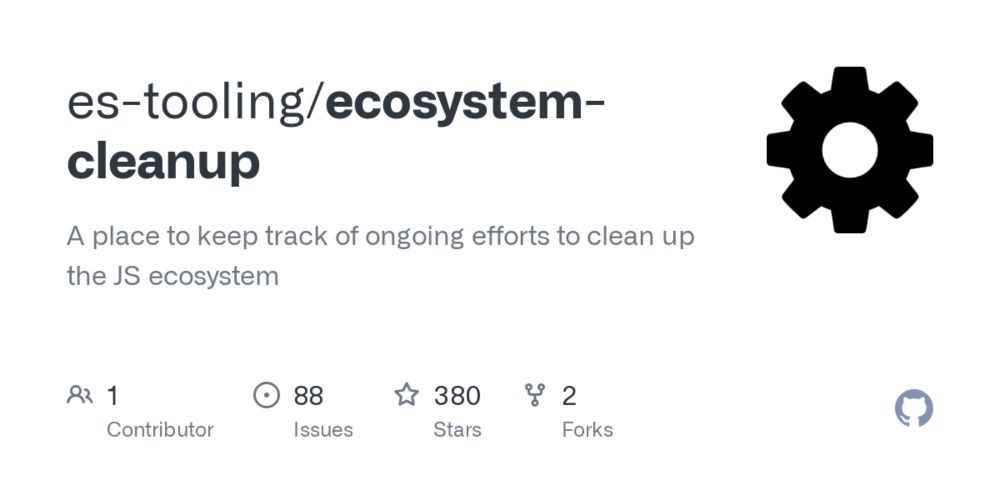Click the fork count '2'

(x=569, y=396)
